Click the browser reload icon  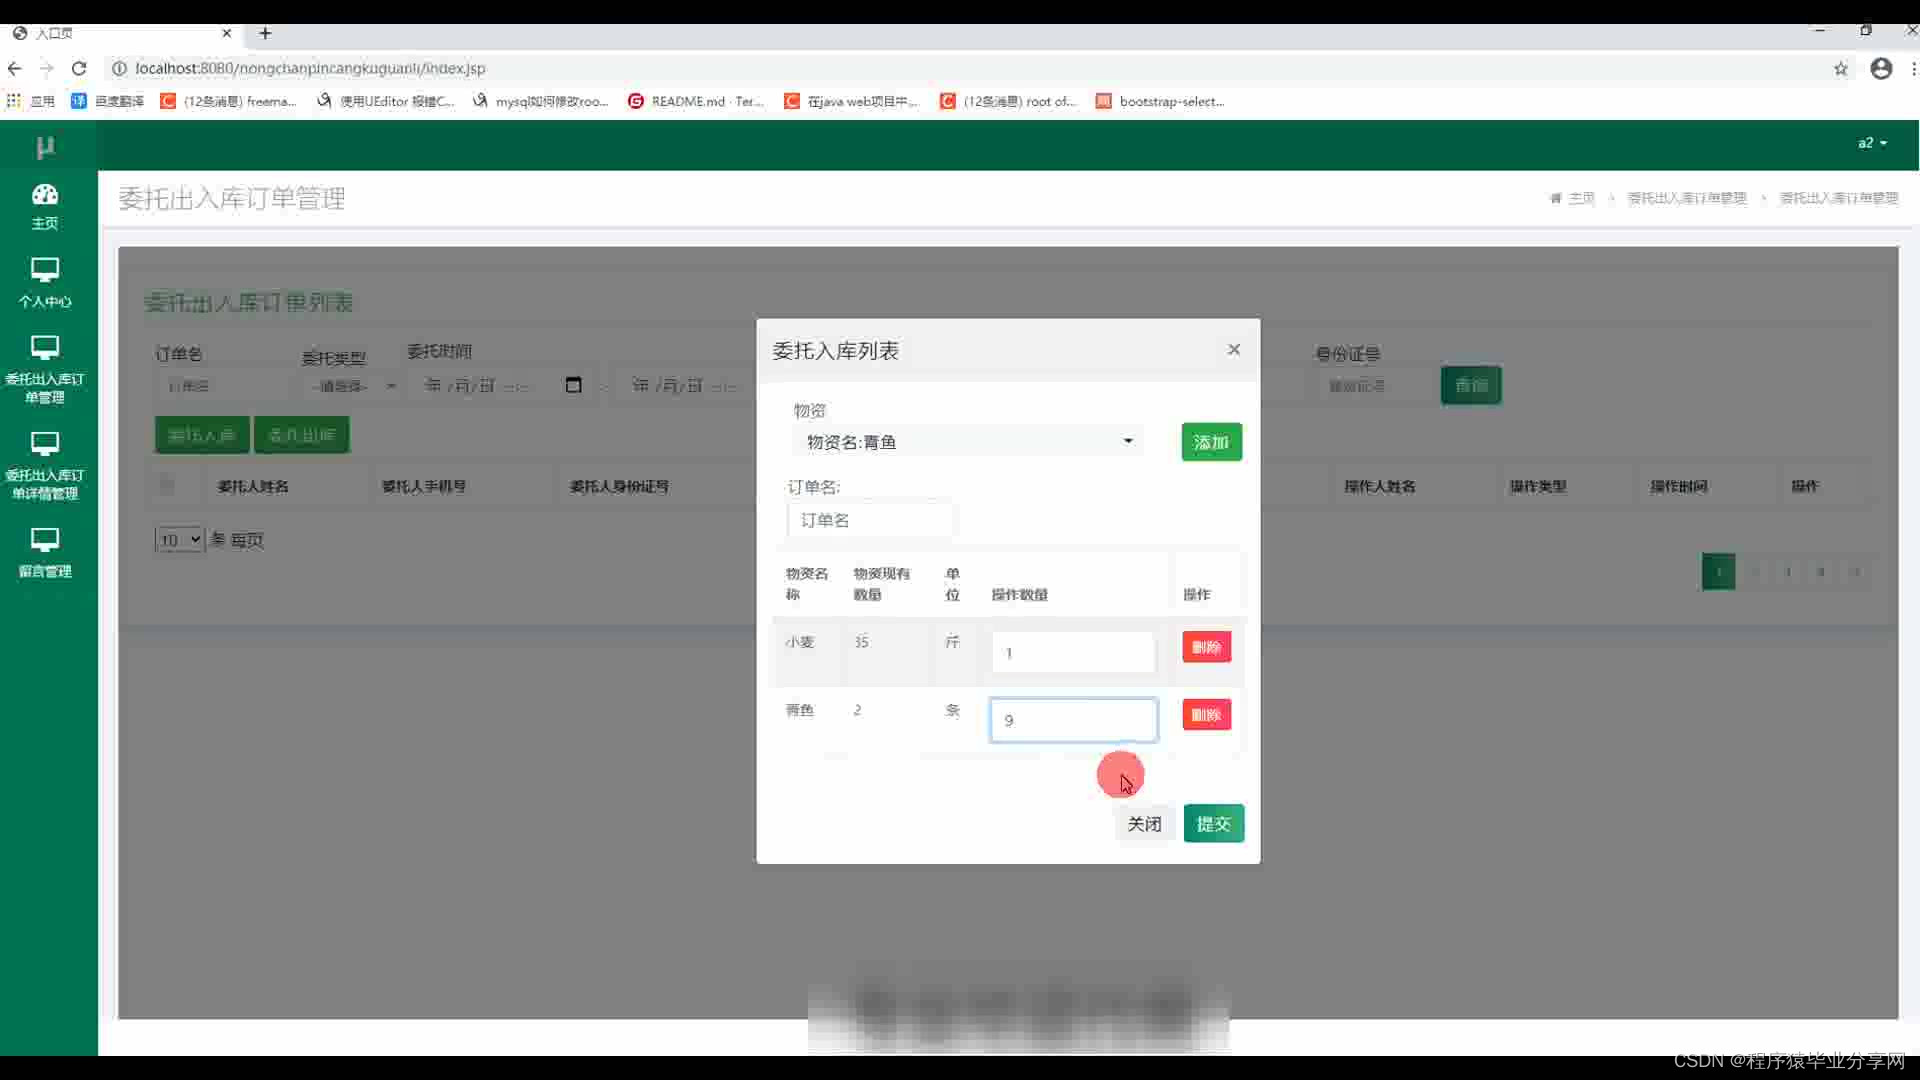coord(79,68)
